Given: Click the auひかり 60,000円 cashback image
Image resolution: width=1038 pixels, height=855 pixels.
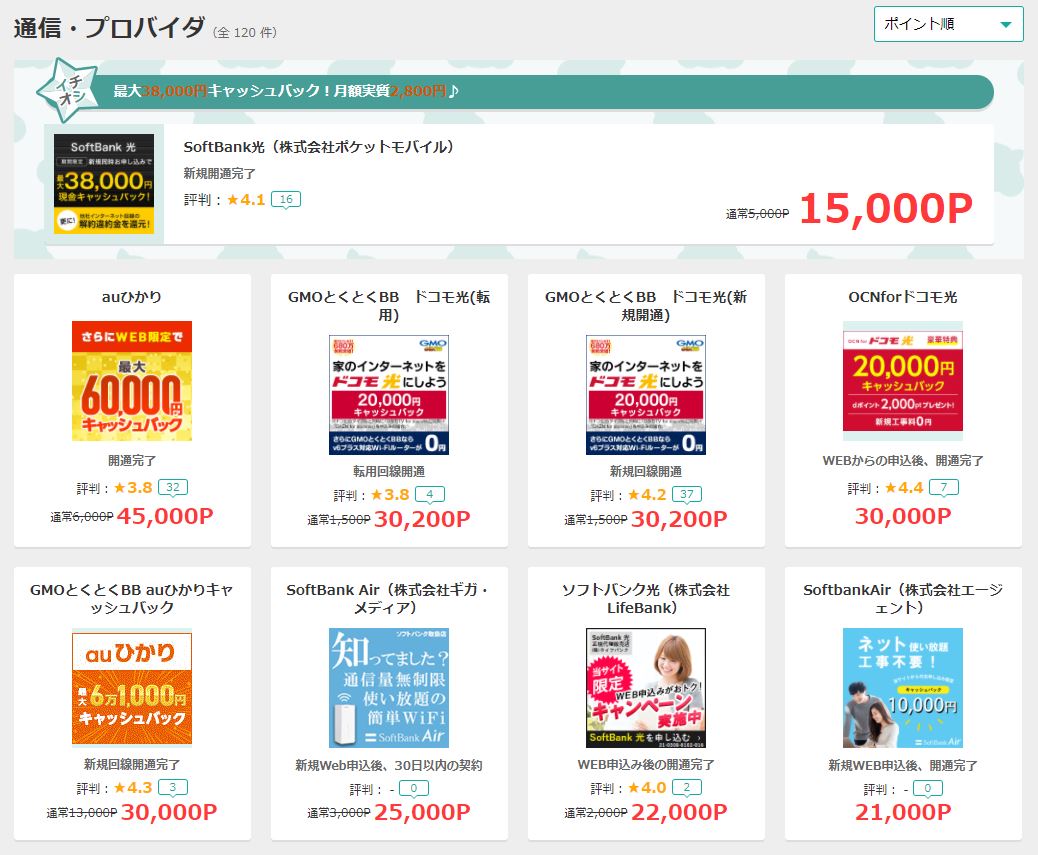Looking at the screenshot, I should tap(132, 381).
